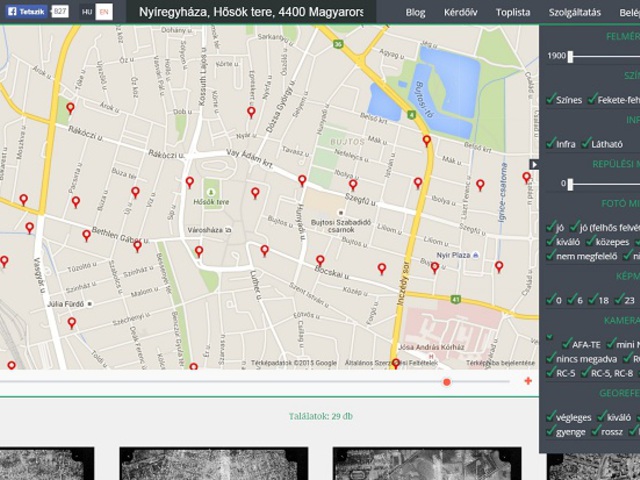Open the Toplista menu item
640x480 pixels.
pos(513,13)
